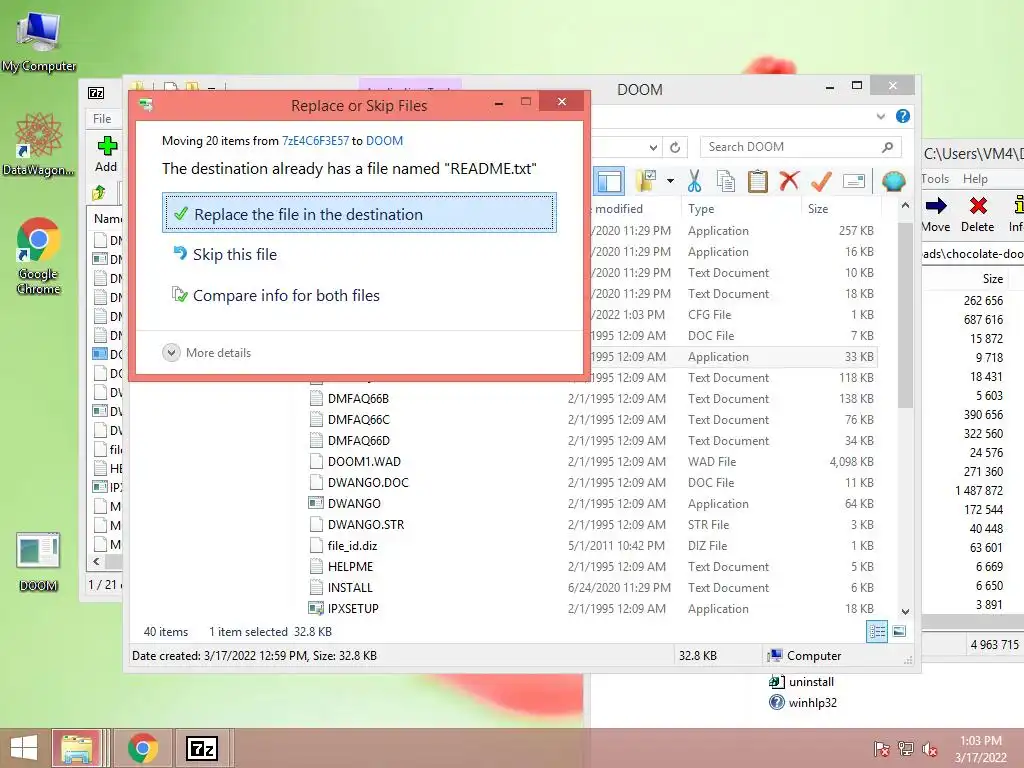Open the DOOM destination folder link

(x=385, y=140)
